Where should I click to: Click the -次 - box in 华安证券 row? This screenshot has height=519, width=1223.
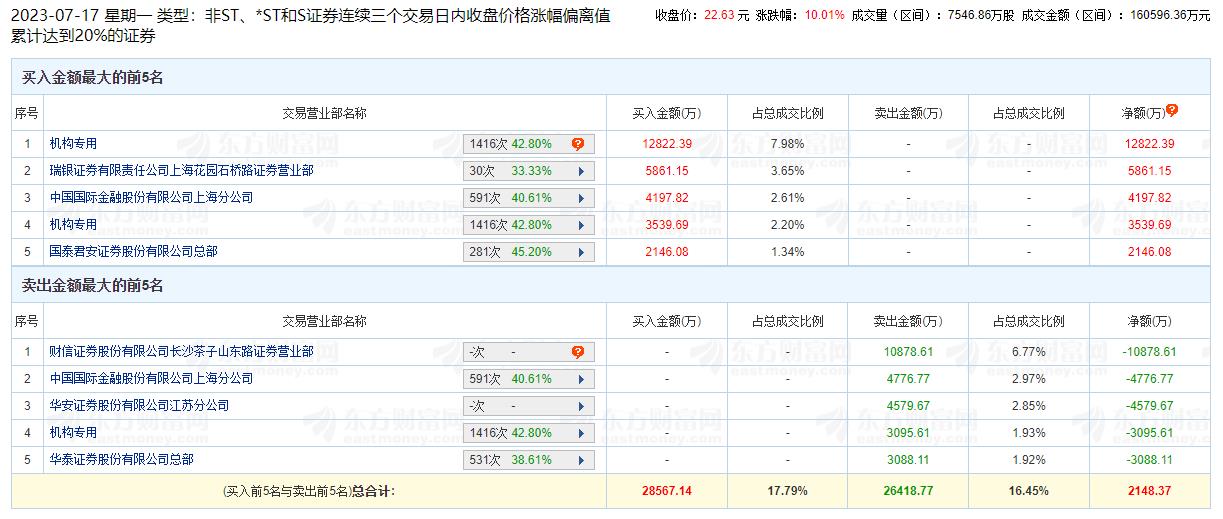coord(529,406)
